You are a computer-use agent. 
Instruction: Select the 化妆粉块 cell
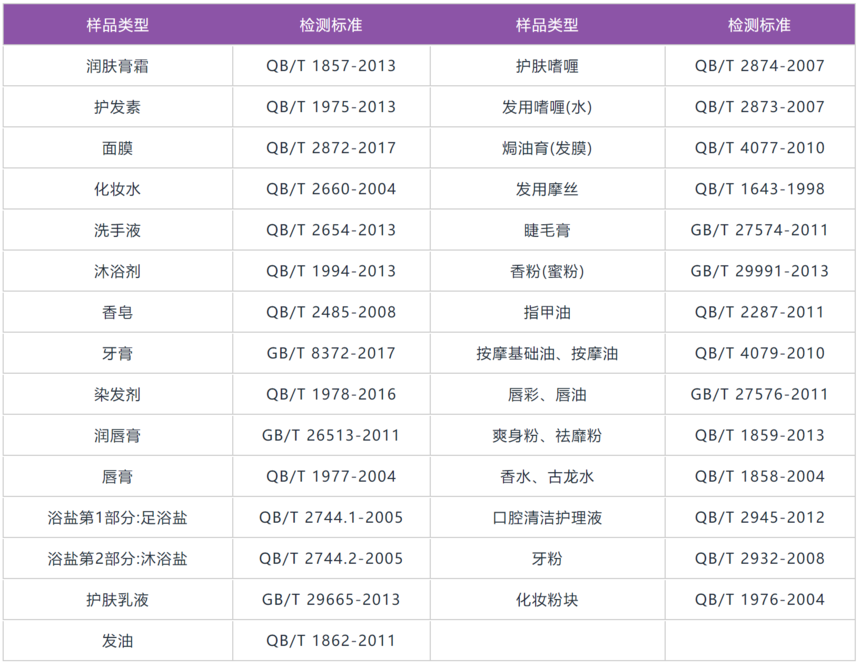(x=547, y=600)
